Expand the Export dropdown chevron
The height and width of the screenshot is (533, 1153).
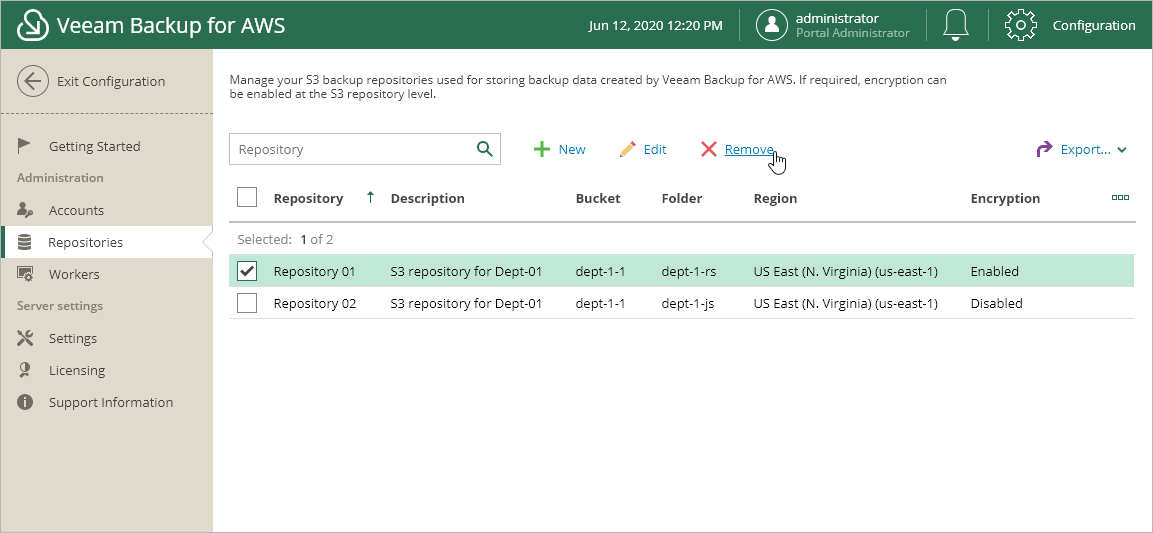(x=1122, y=150)
